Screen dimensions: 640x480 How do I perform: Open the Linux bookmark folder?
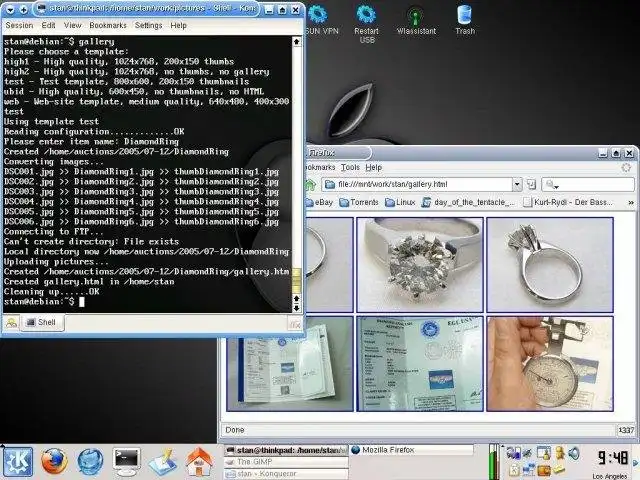[x=400, y=202]
